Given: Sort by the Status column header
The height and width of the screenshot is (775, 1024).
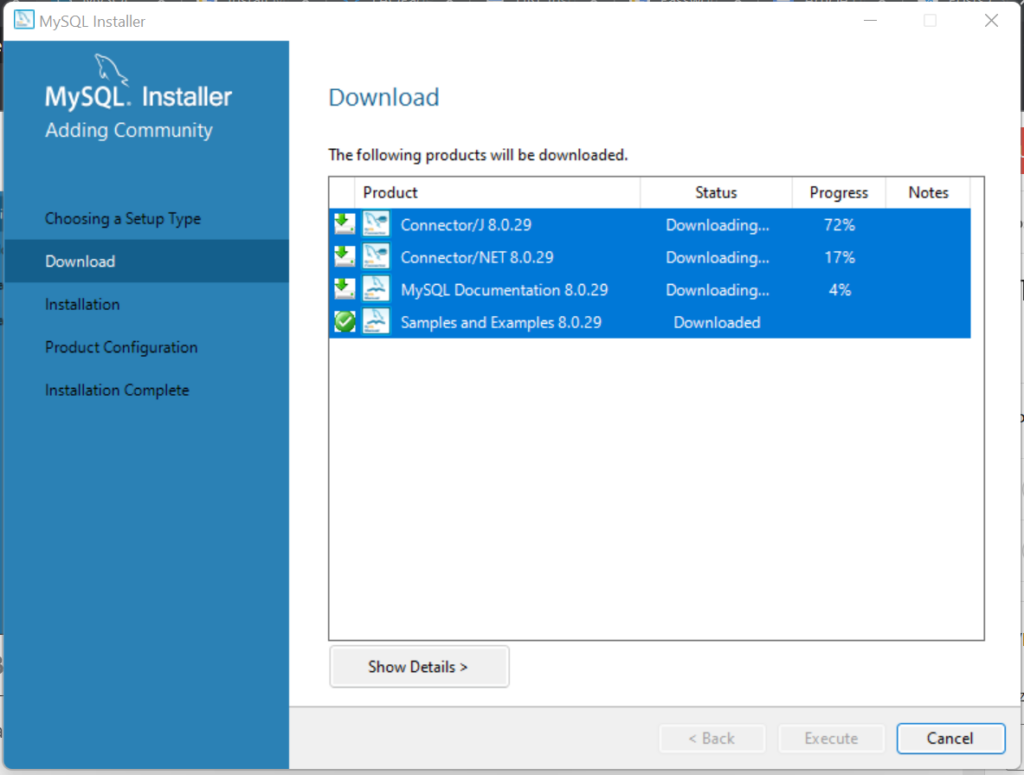Looking at the screenshot, I should click(x=716, y=193).
